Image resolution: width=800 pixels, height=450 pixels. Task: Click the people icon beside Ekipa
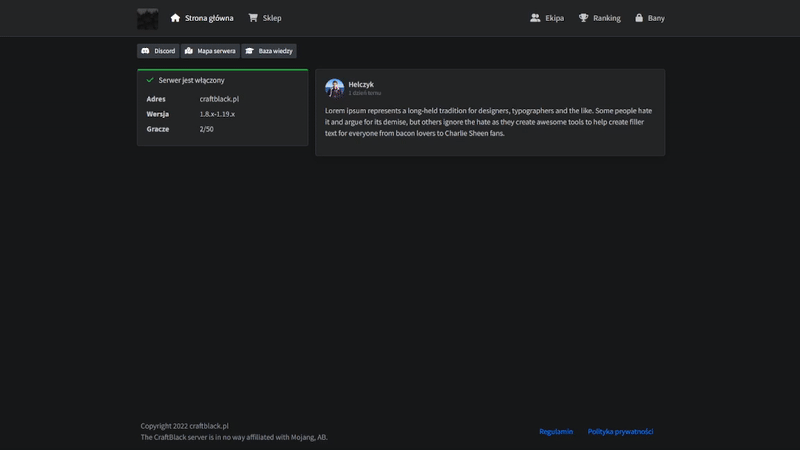point(535,18)
